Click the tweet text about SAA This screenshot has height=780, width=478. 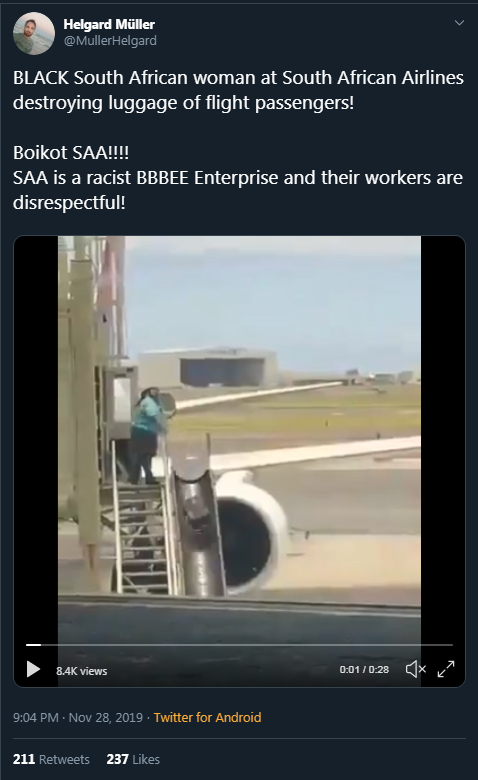238,140
